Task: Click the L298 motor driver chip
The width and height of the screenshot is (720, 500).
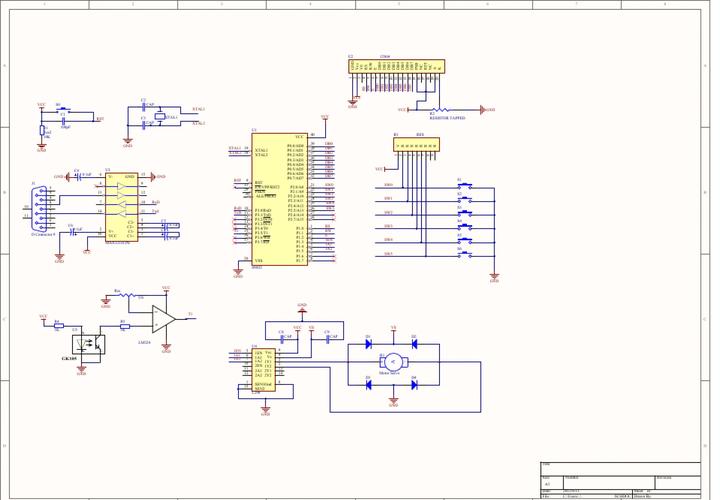Action: point(264,371)
